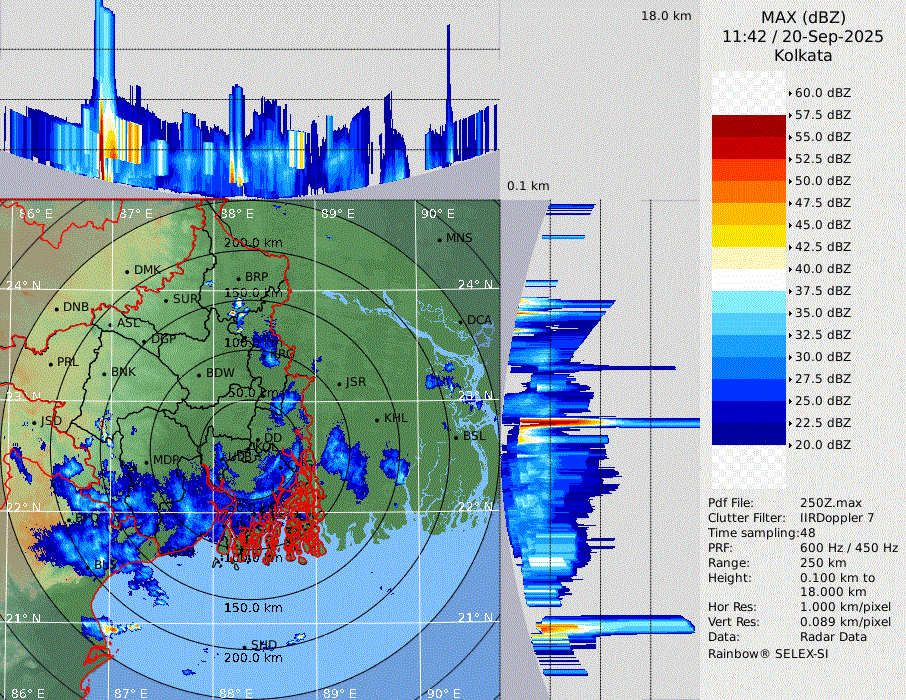Select the Kolkata radar site name
The image size is (906, 700).
(x=803, y=55)
